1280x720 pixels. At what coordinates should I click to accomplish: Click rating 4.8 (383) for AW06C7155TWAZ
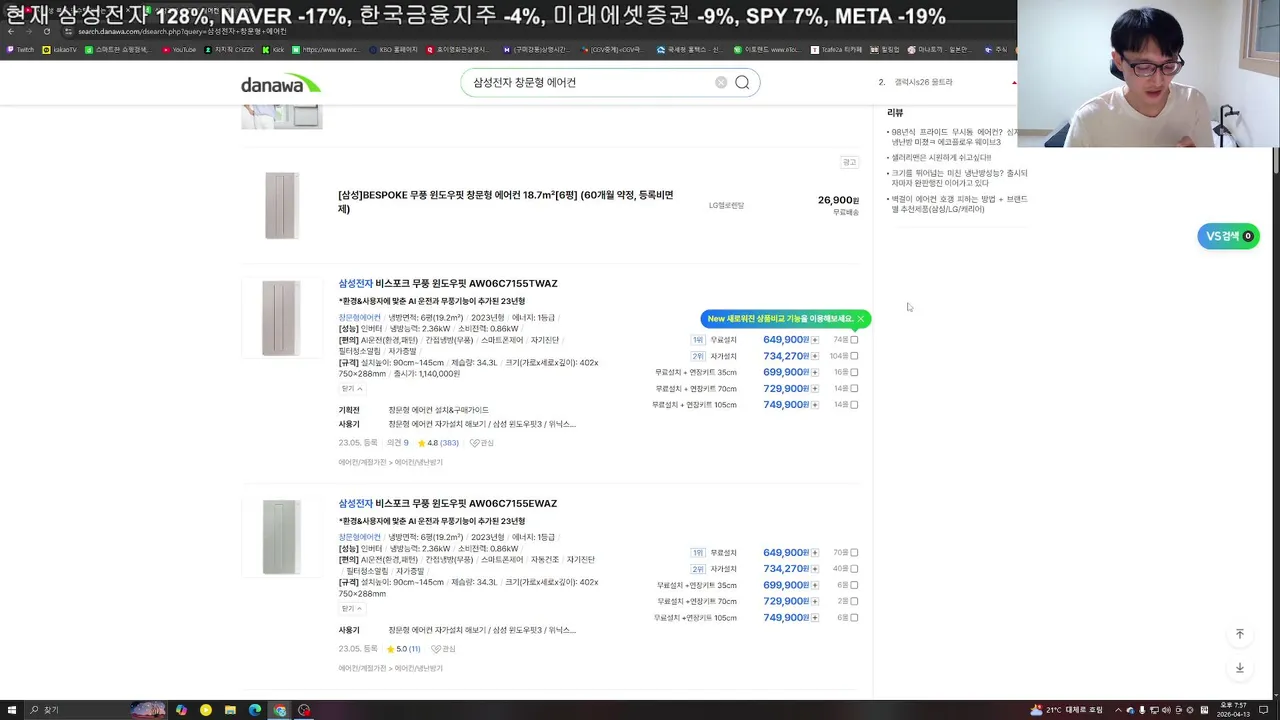(x=438, y=443)
